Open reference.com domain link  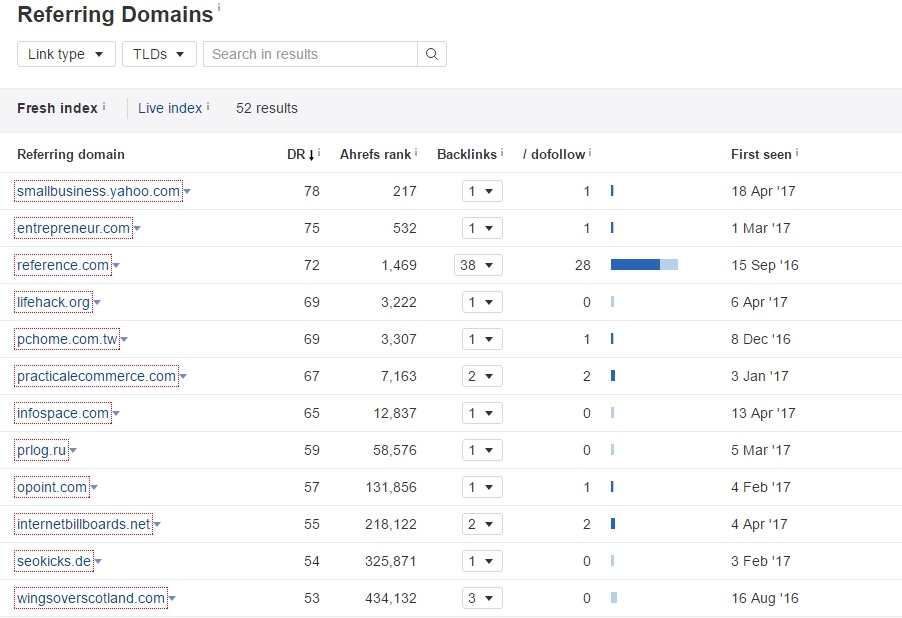tap(63, 265)
